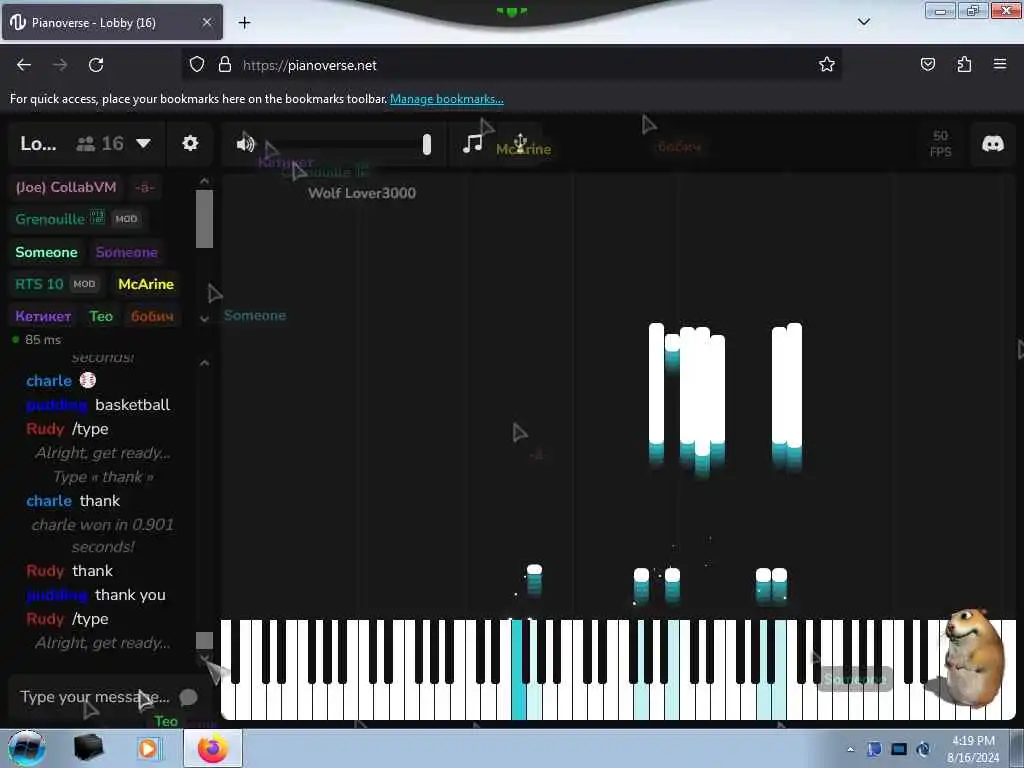
Task: Click the RTS 10 user tag
Action: pos(56,284)
